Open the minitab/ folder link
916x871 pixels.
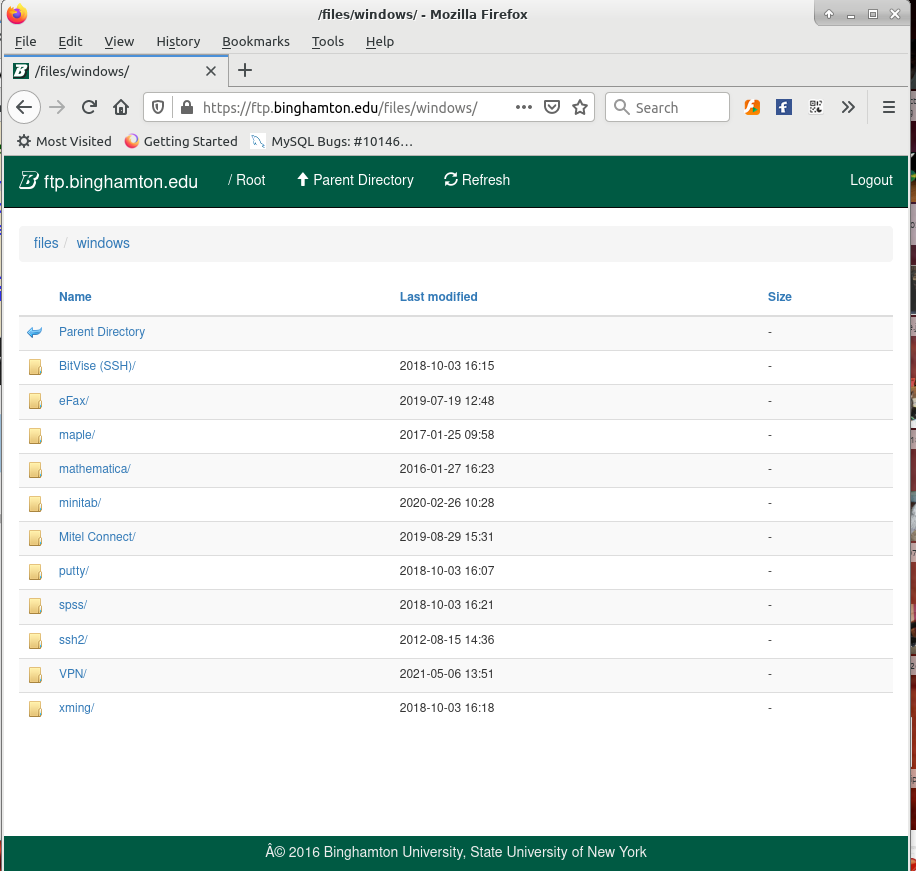79,502
